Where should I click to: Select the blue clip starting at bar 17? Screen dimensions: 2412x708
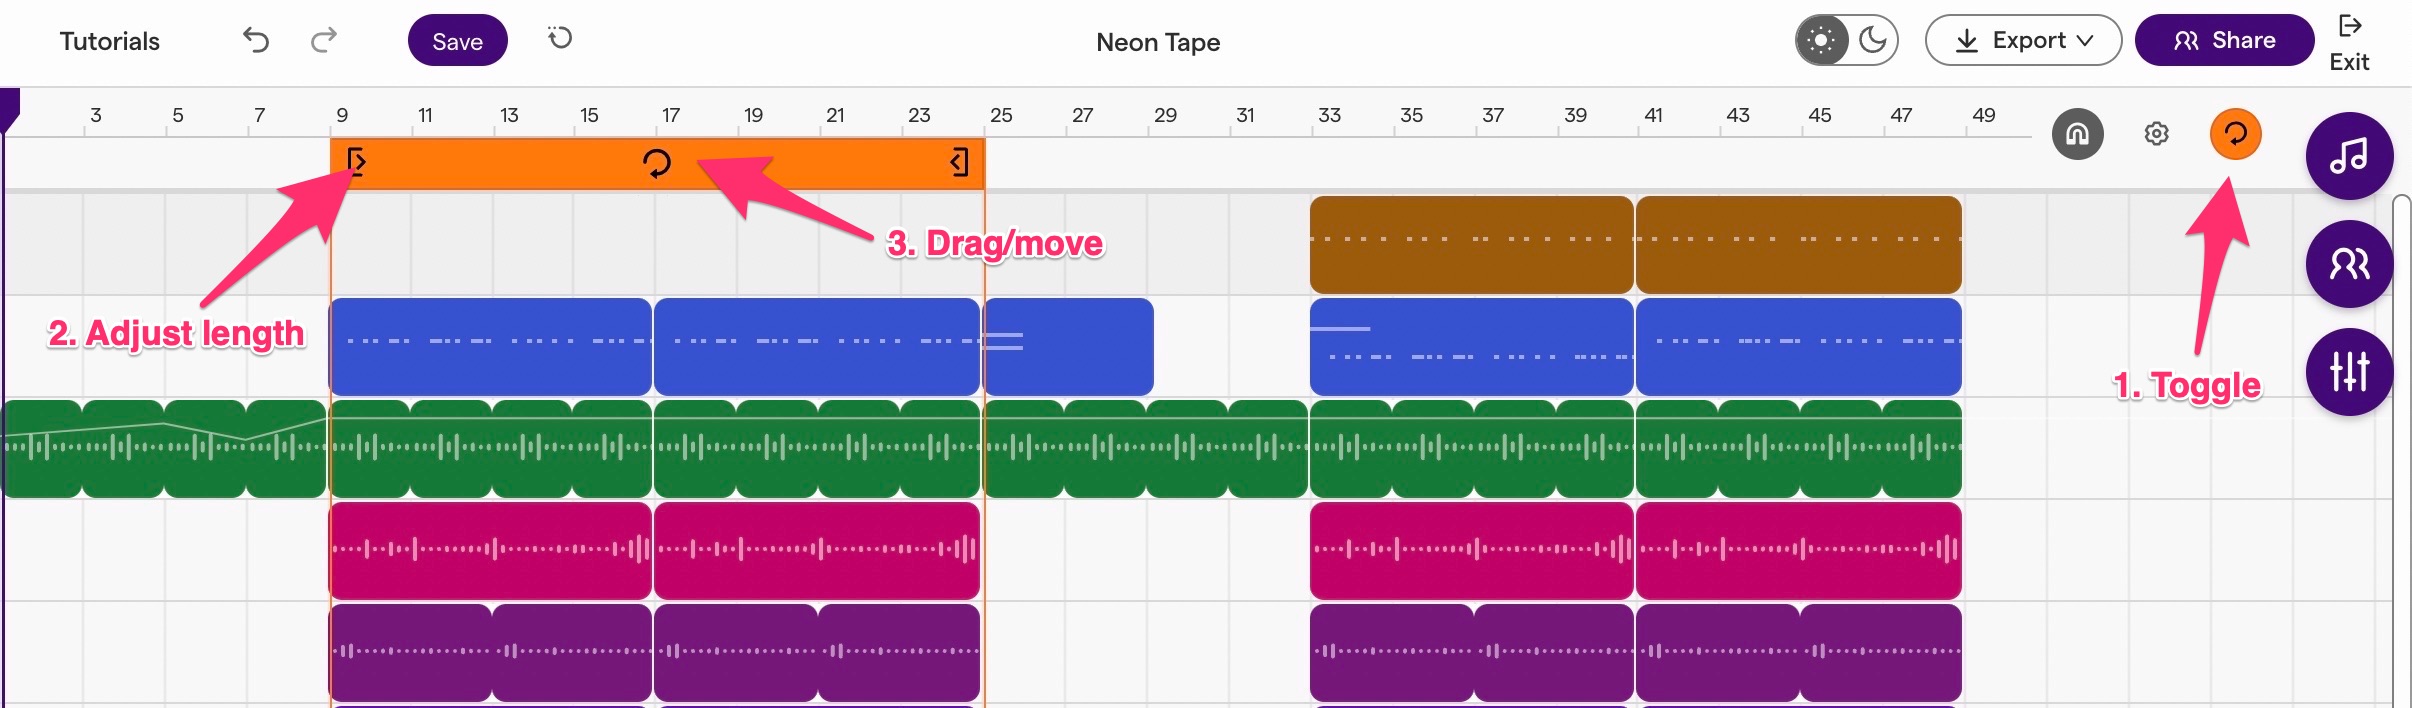[816, 347]
